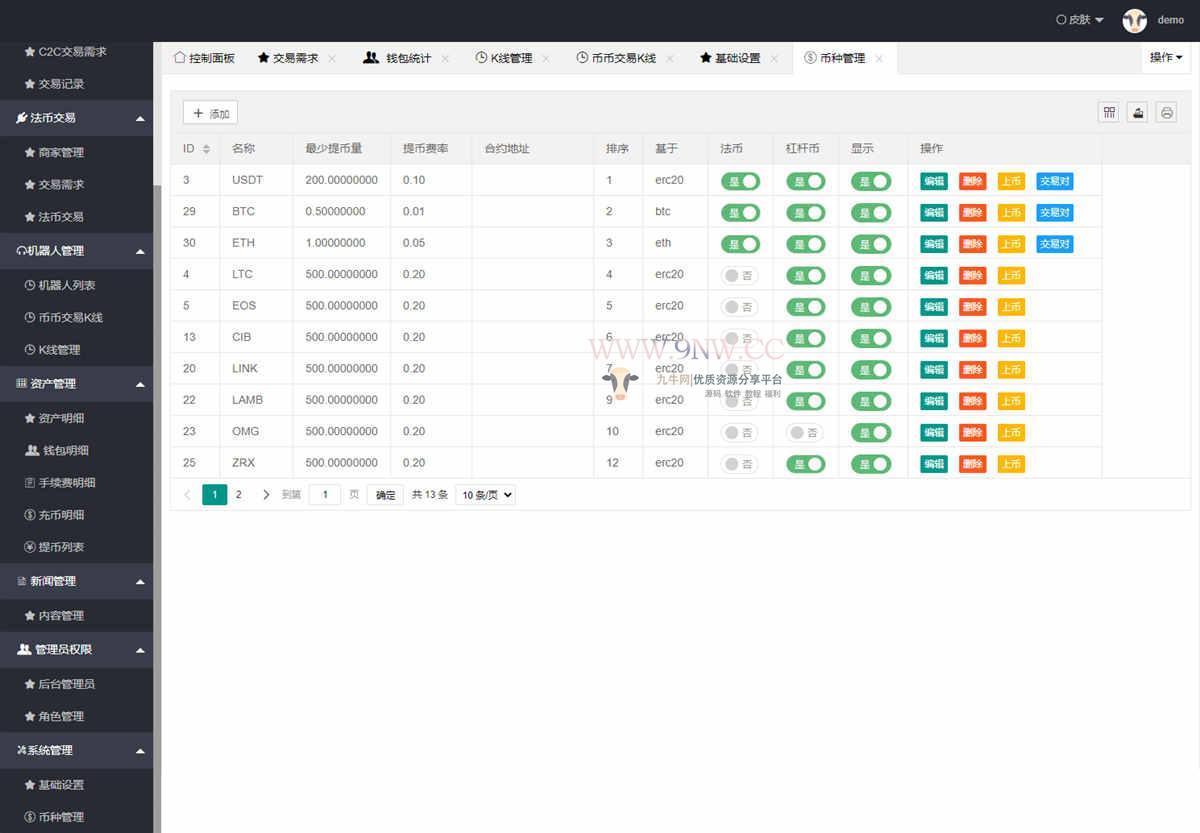The height and width of the screenshot is (833, 1200).
Task: Click the demo user avatar
Action: (1134, 21)
